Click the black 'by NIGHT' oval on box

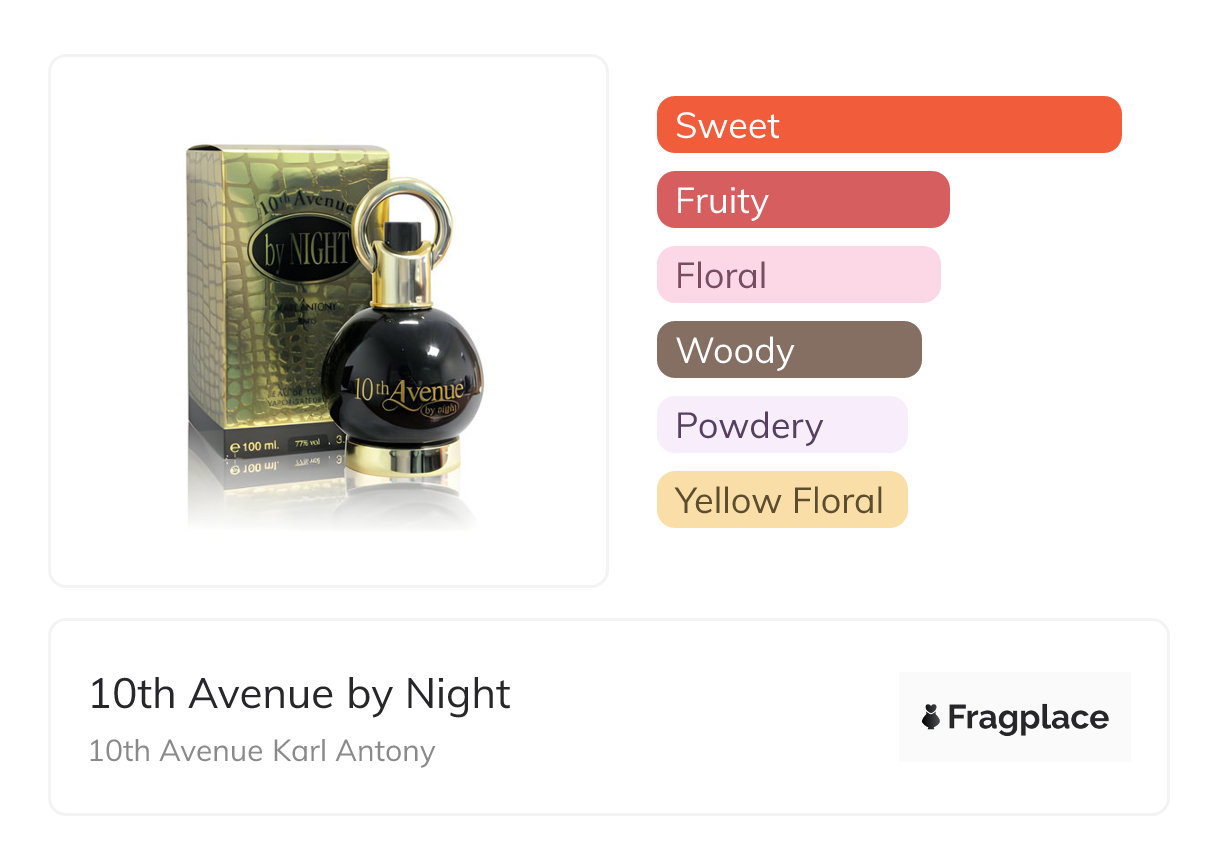click(305, 250)
